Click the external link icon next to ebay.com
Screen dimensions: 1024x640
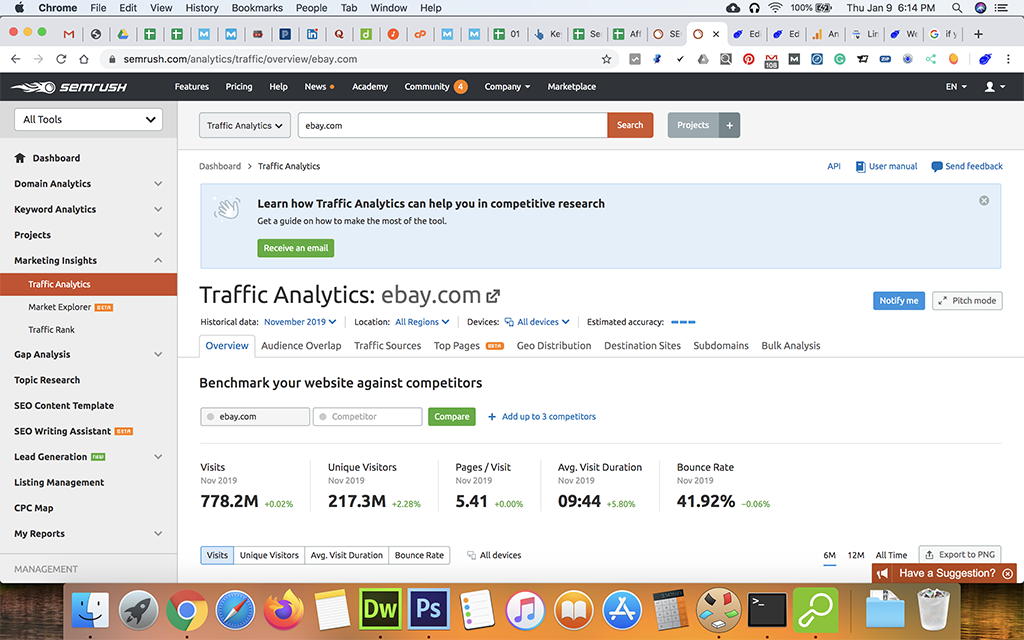[x=493, y=296]
